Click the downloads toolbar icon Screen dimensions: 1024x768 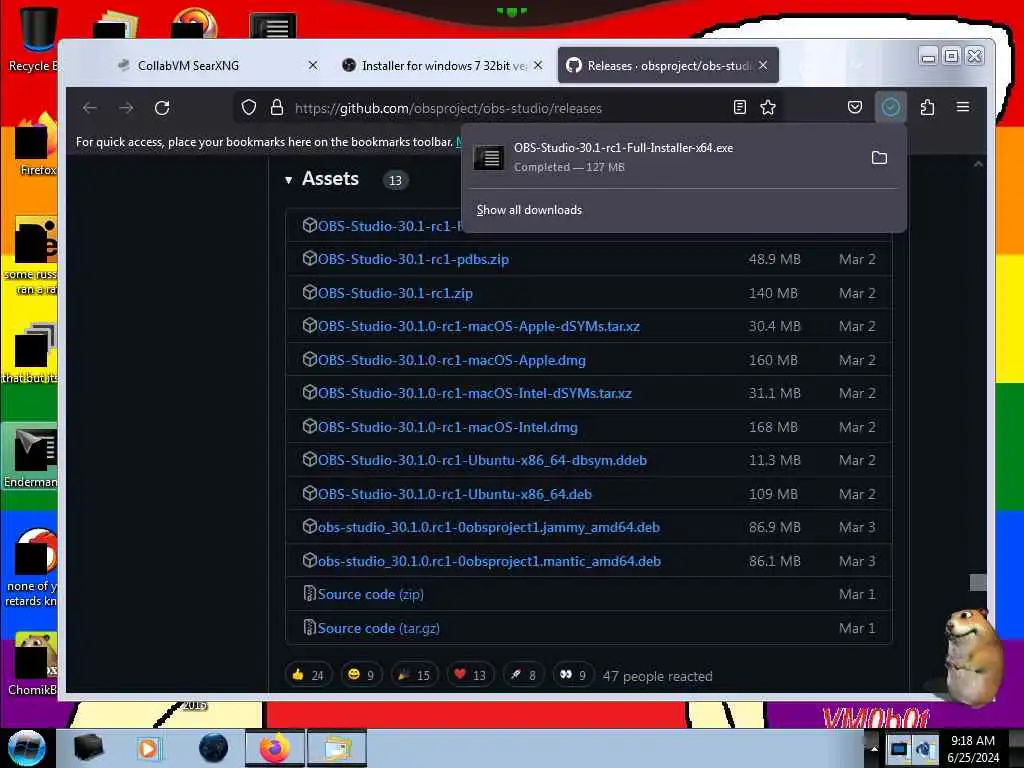[x=891, y=107]
